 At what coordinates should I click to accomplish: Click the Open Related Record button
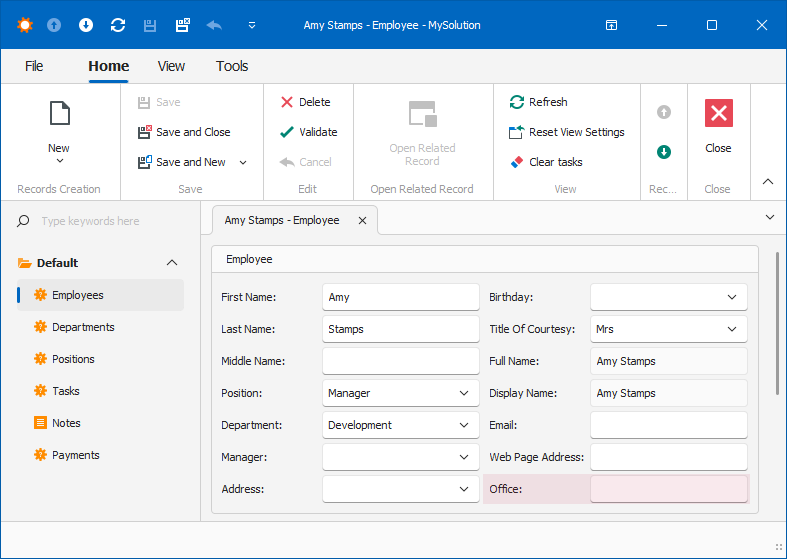click(x=423, y=133)
